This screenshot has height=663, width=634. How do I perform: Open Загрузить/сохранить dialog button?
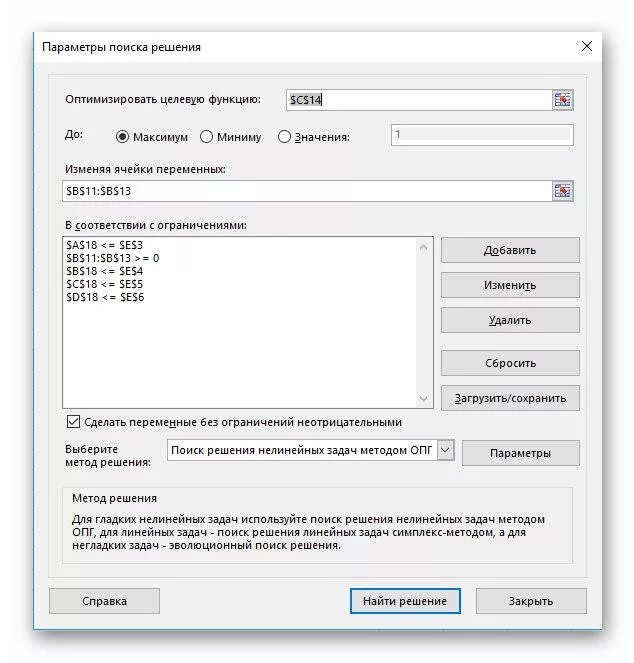pos(510,398)
